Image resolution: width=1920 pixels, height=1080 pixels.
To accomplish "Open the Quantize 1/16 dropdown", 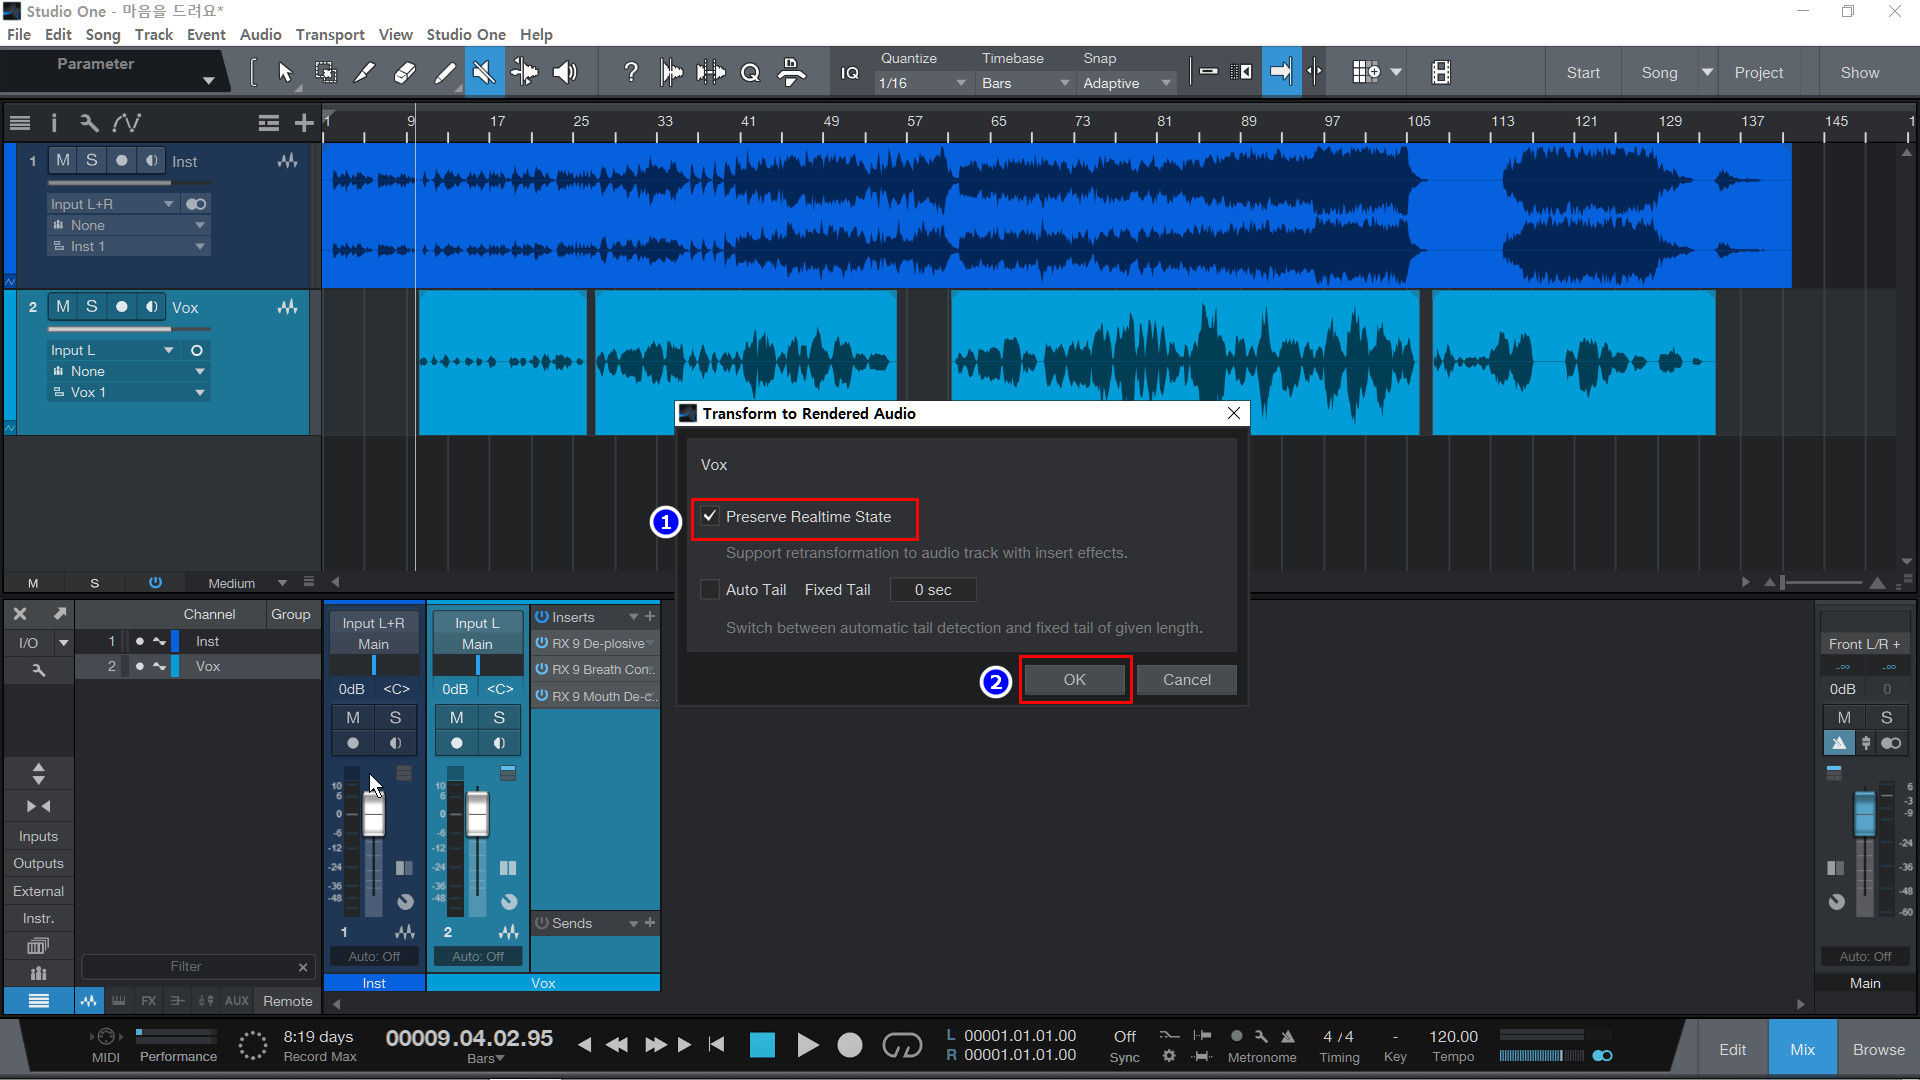I will click(921, 83).
